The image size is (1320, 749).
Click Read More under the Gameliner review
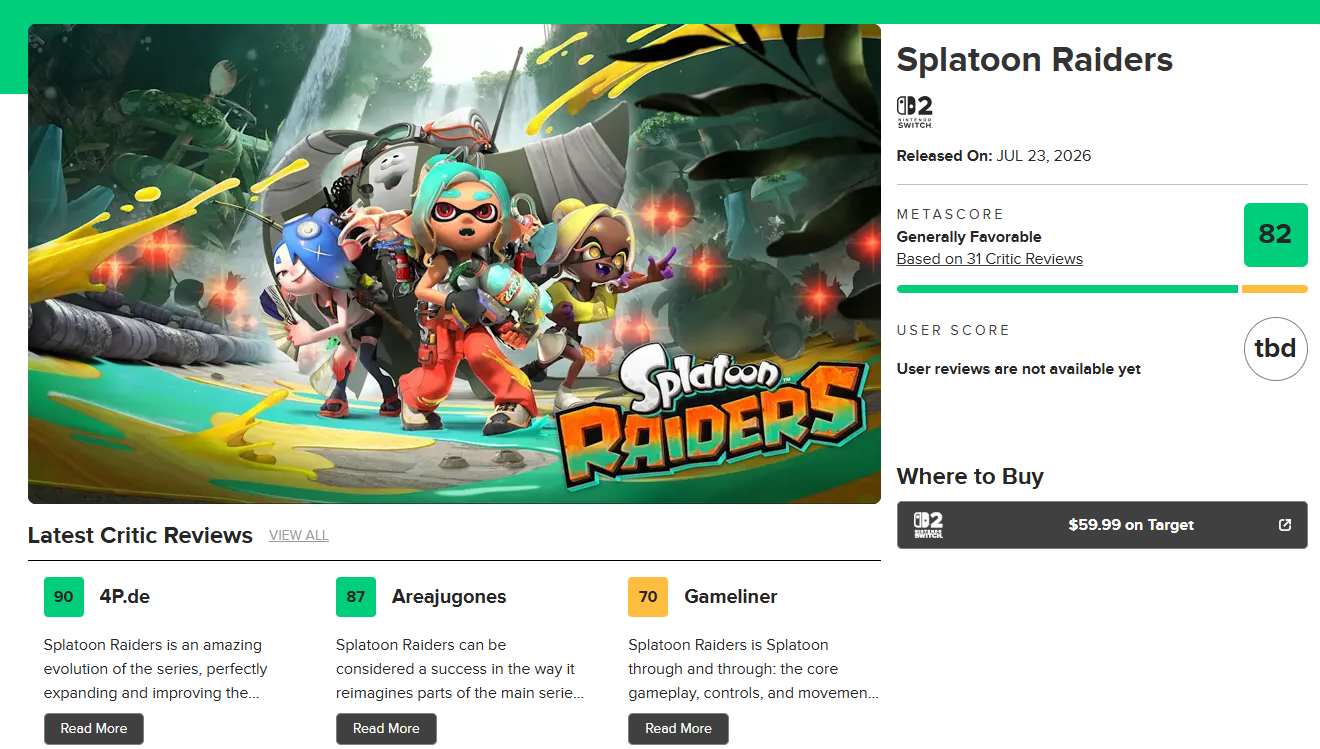pos(678,729)
